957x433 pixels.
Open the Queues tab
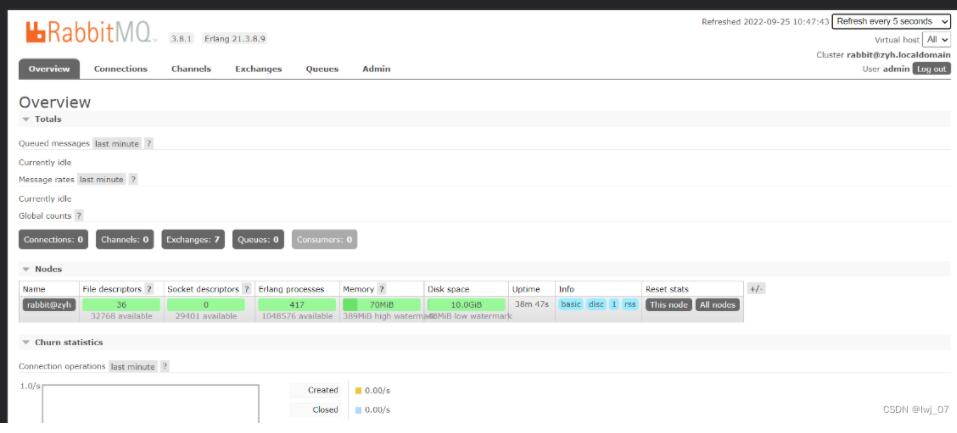click(322, 69)
